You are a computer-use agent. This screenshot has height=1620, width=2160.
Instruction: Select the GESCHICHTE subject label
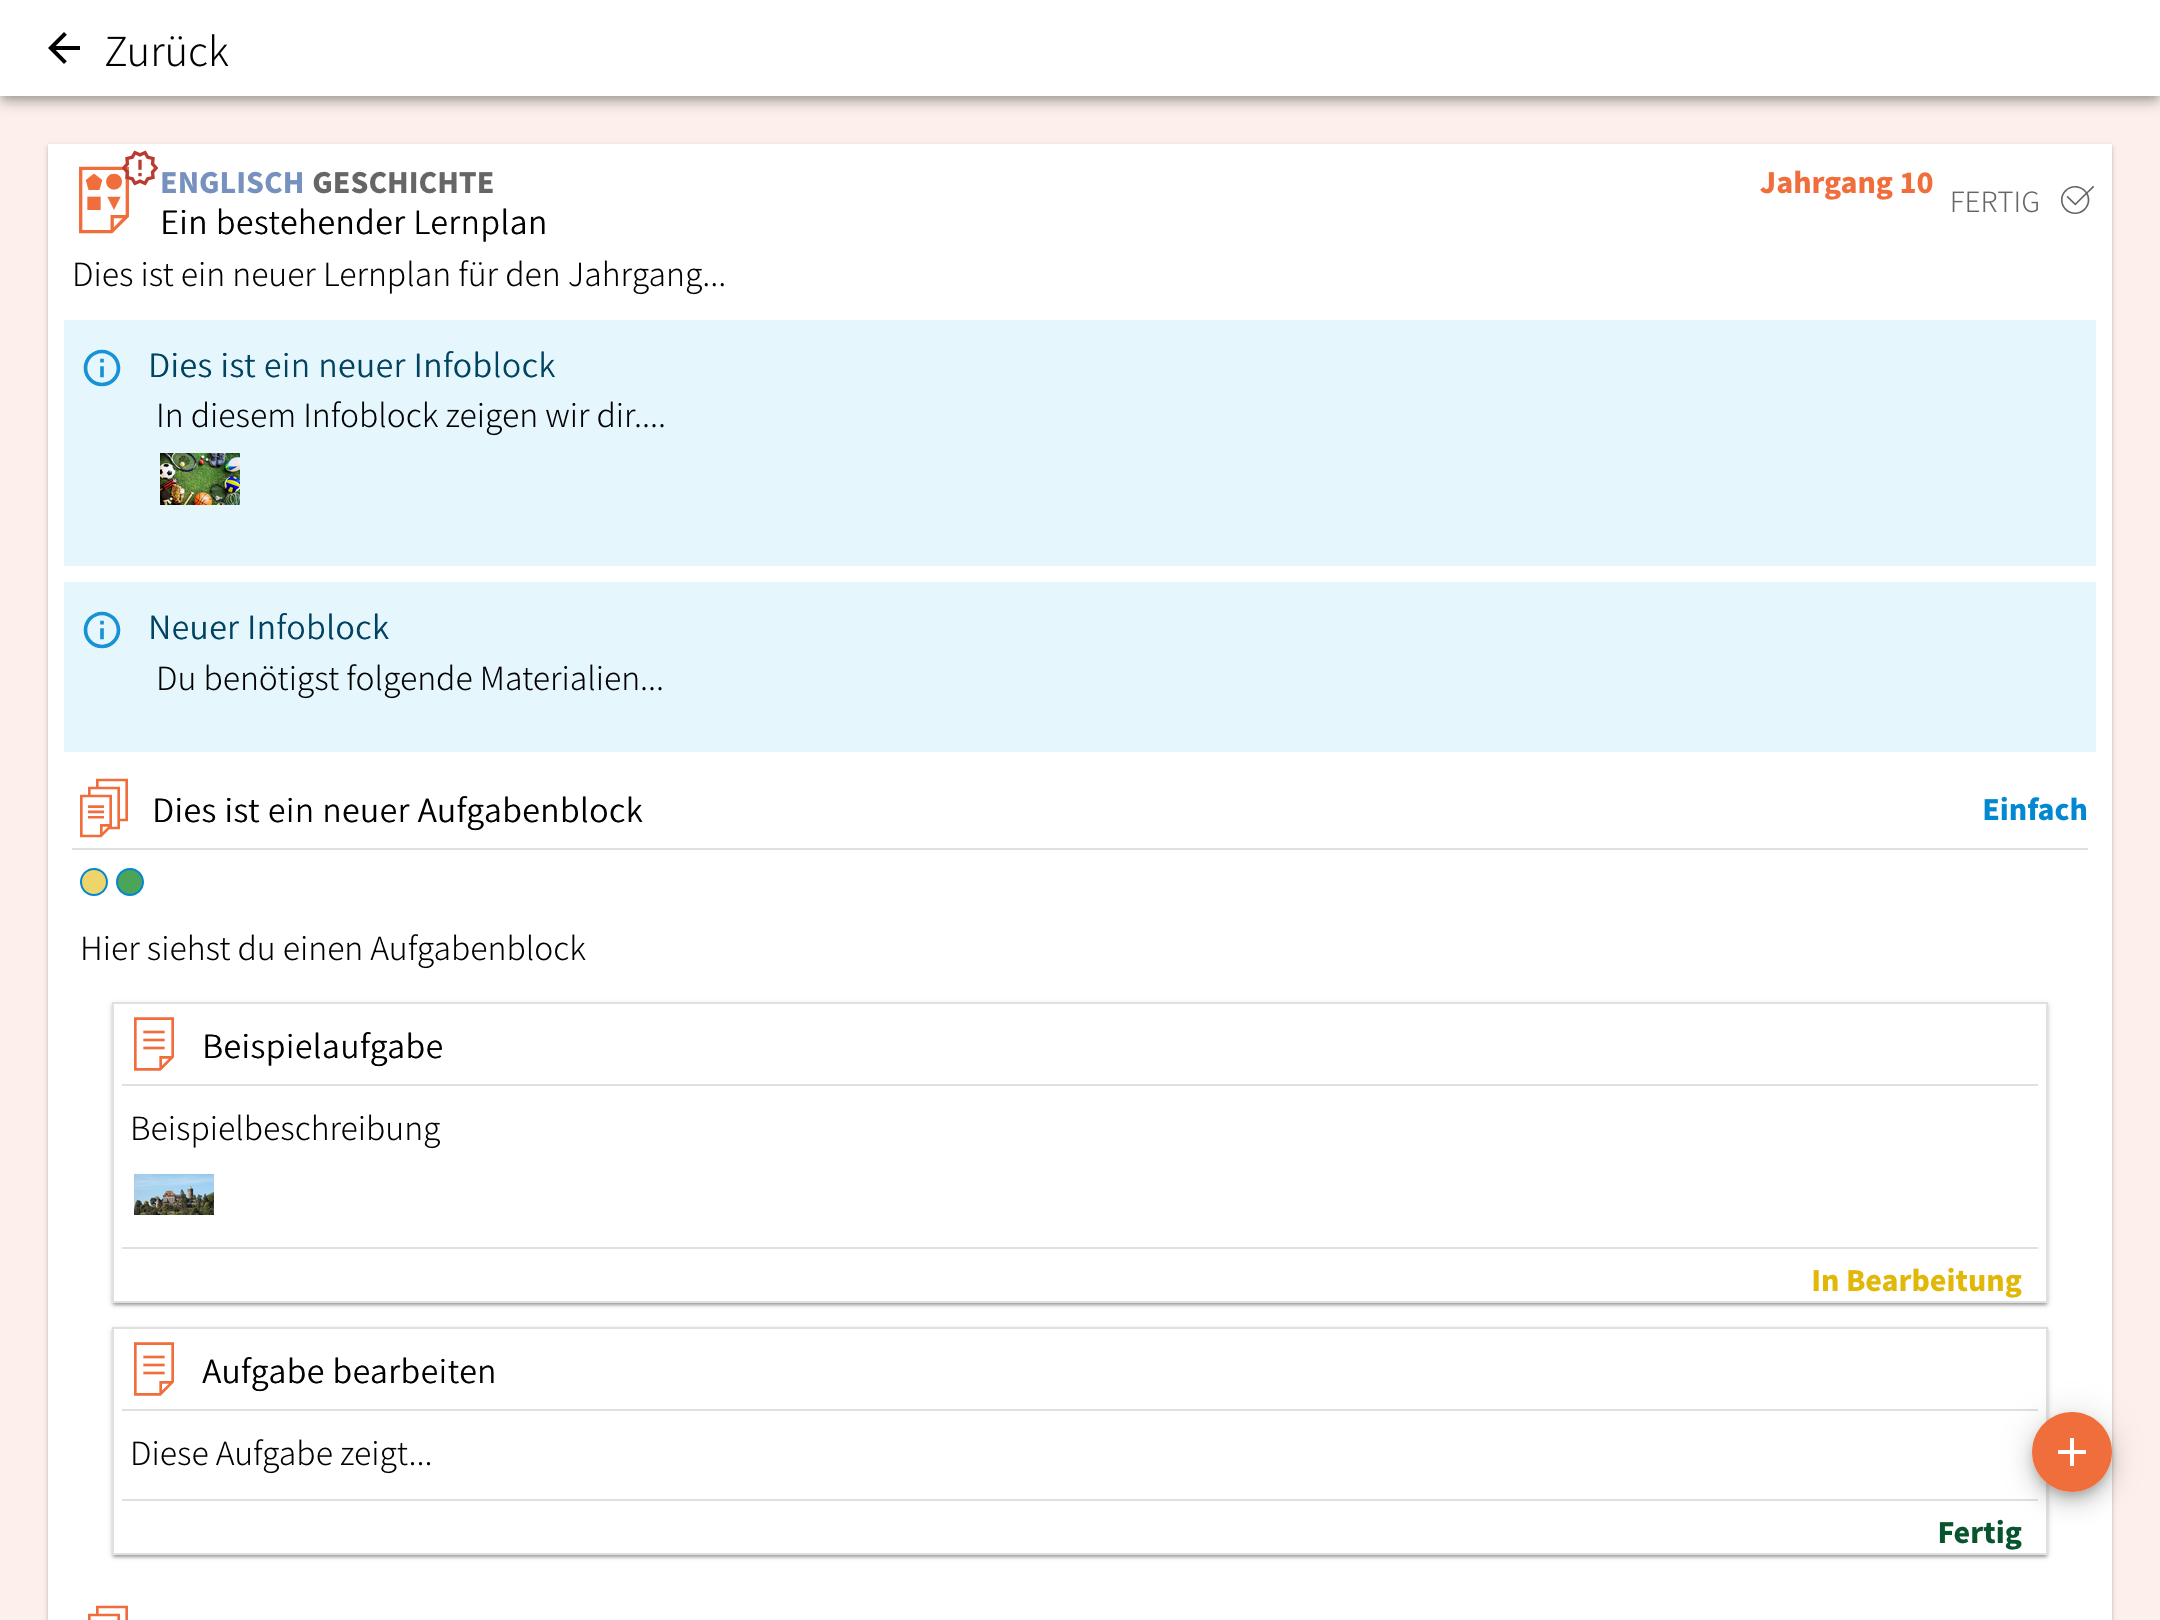coord(403,182)
